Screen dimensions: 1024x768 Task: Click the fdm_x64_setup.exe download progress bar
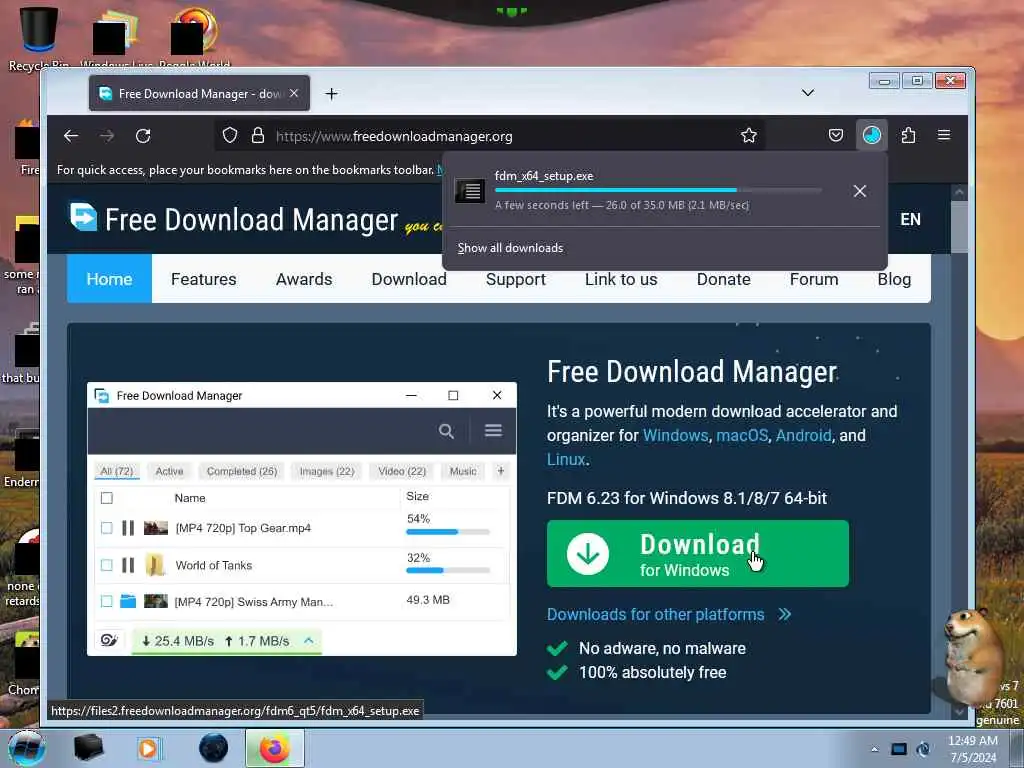[658, 190]
